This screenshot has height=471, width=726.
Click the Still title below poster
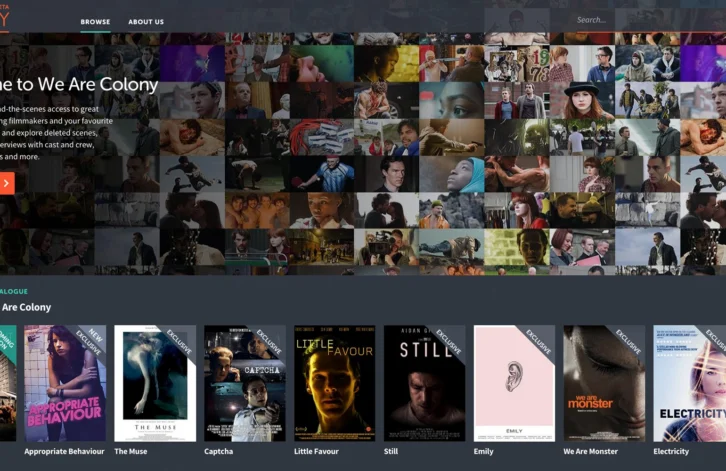393,452
